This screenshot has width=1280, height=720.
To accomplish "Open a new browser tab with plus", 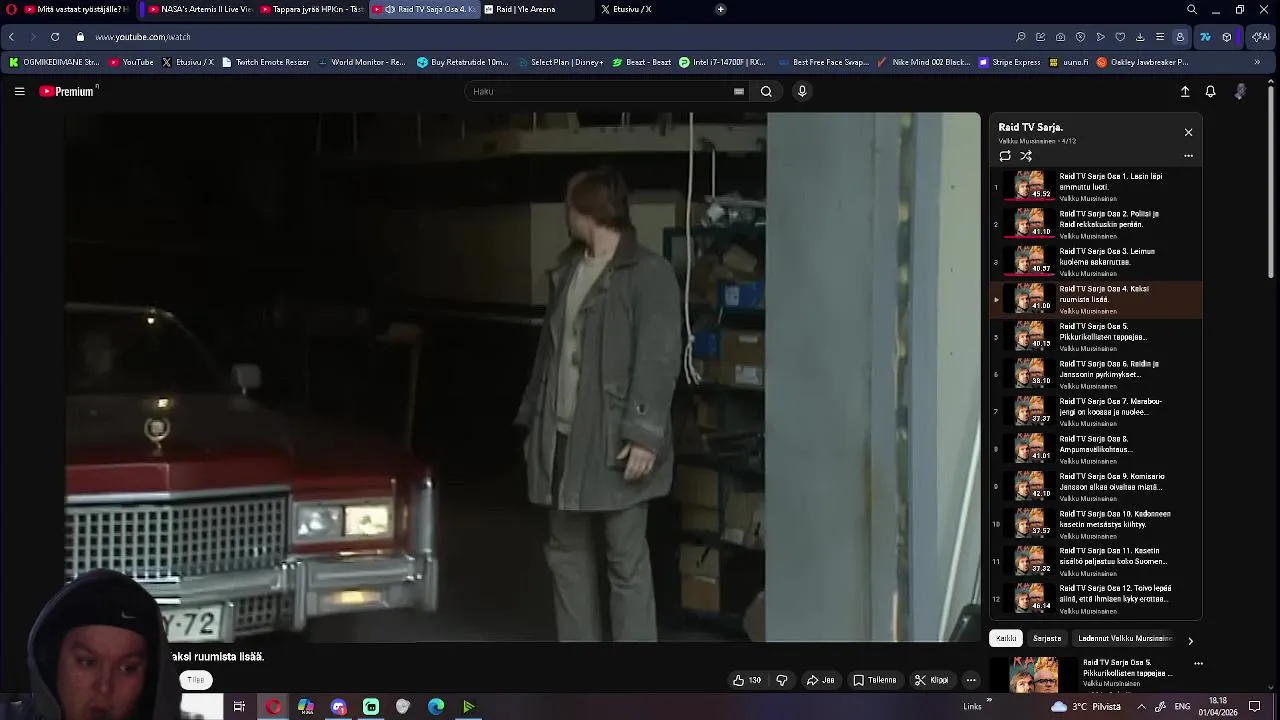I will 720,9.
